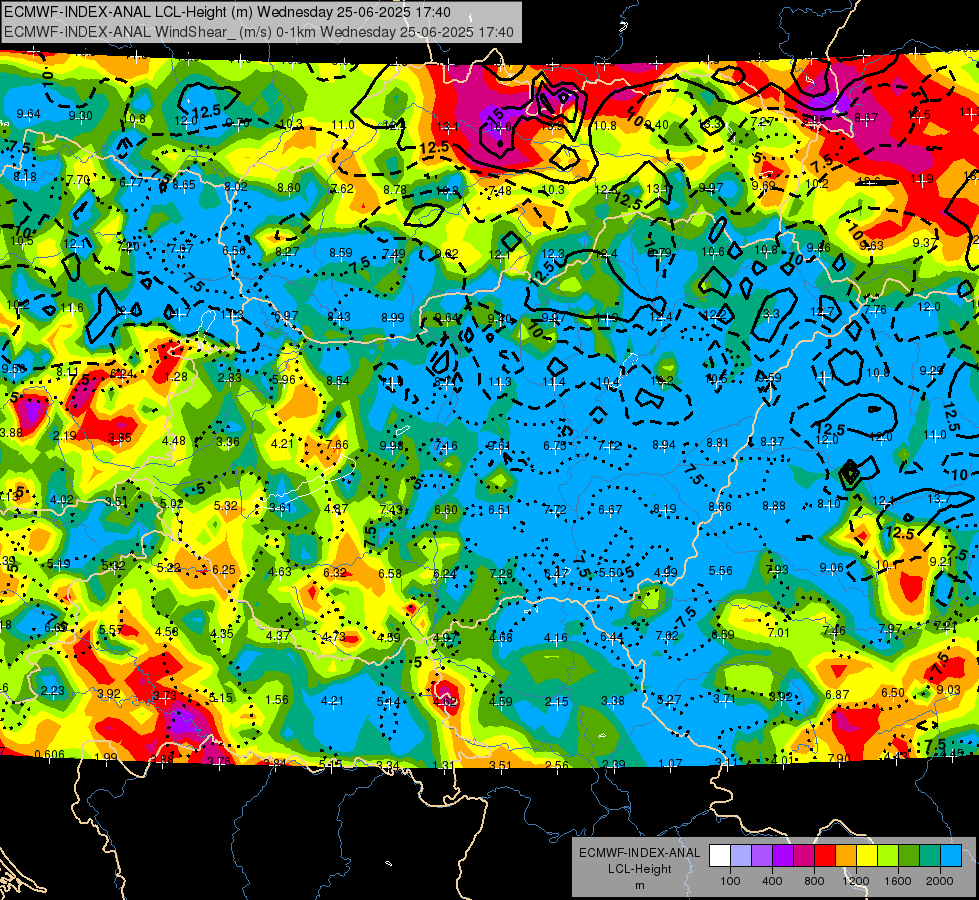Click the WindShear 0-1km title line
This screenshot has height=900, width=979.
(258, 32)
